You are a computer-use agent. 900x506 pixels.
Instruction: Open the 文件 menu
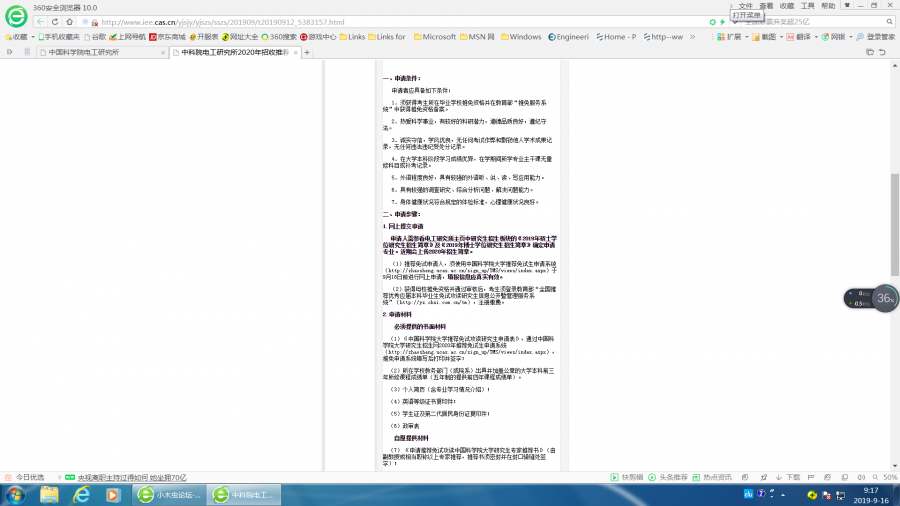(x=745, y=6)
